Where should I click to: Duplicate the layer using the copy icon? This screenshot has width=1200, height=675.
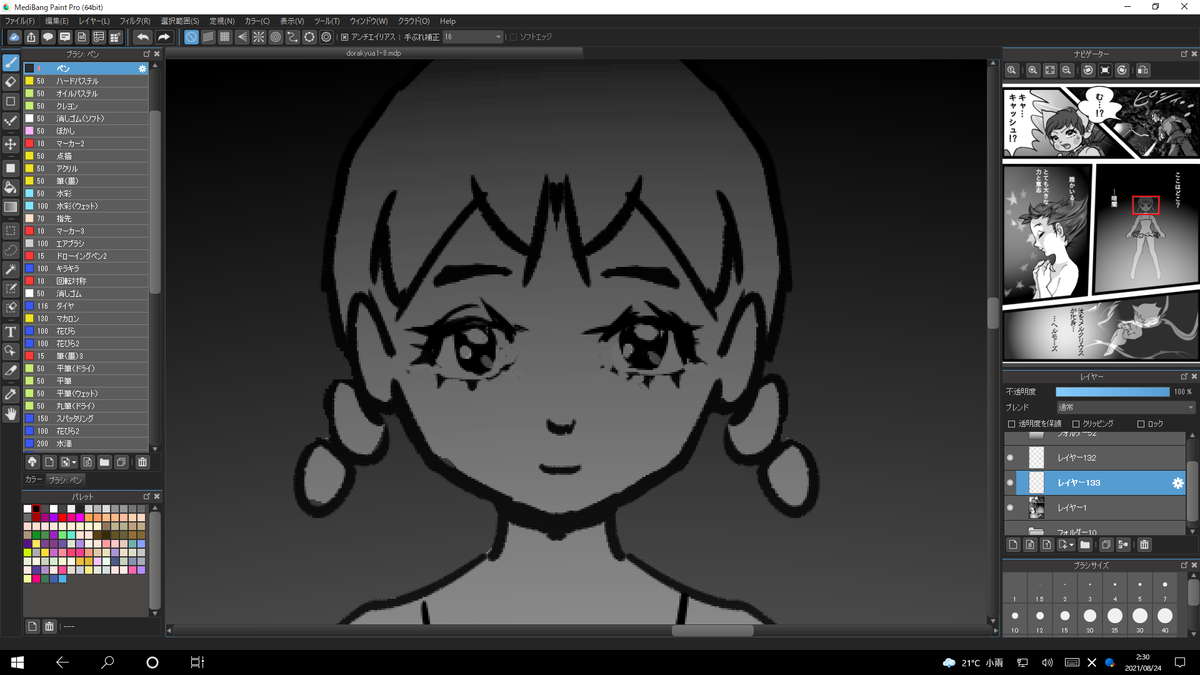[x=1106, y=545]
